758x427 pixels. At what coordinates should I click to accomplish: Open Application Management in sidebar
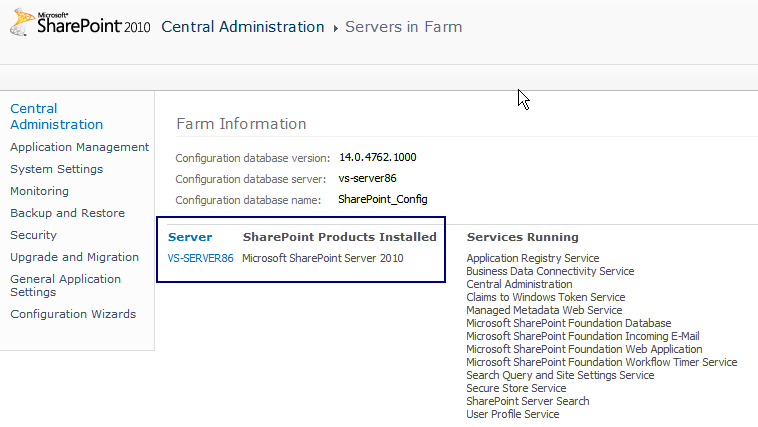point(80,147)
